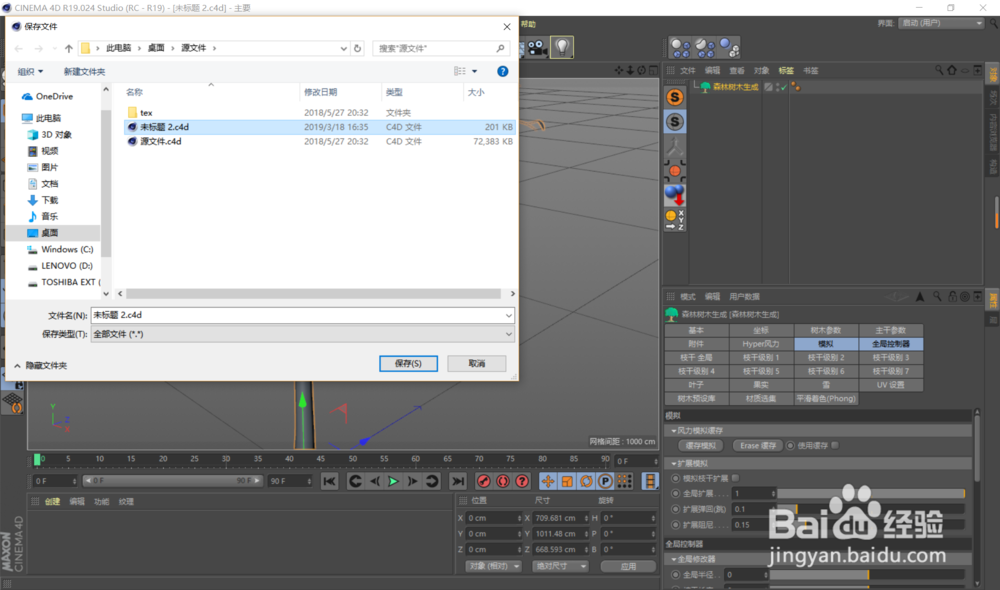Click the radio circle beside 扩展弹回

click(675, 509)
